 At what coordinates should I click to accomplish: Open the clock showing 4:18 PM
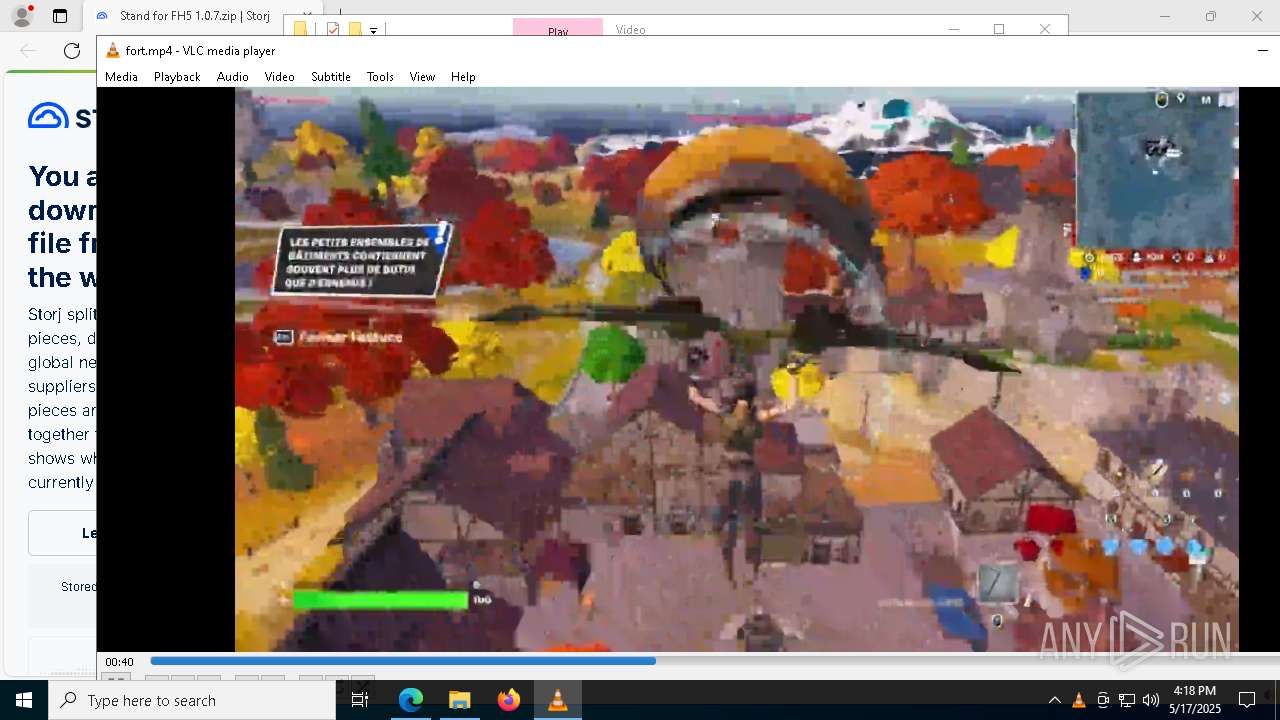click(x=1195, y=700)
